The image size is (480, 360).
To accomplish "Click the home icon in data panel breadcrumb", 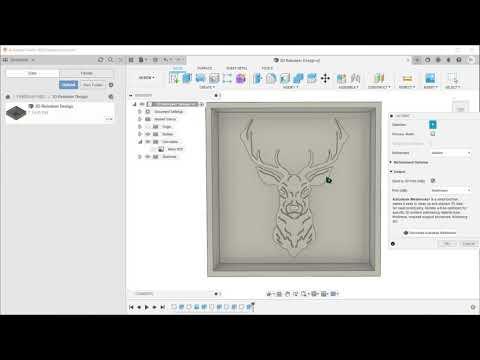I will [x=8, y=97].
